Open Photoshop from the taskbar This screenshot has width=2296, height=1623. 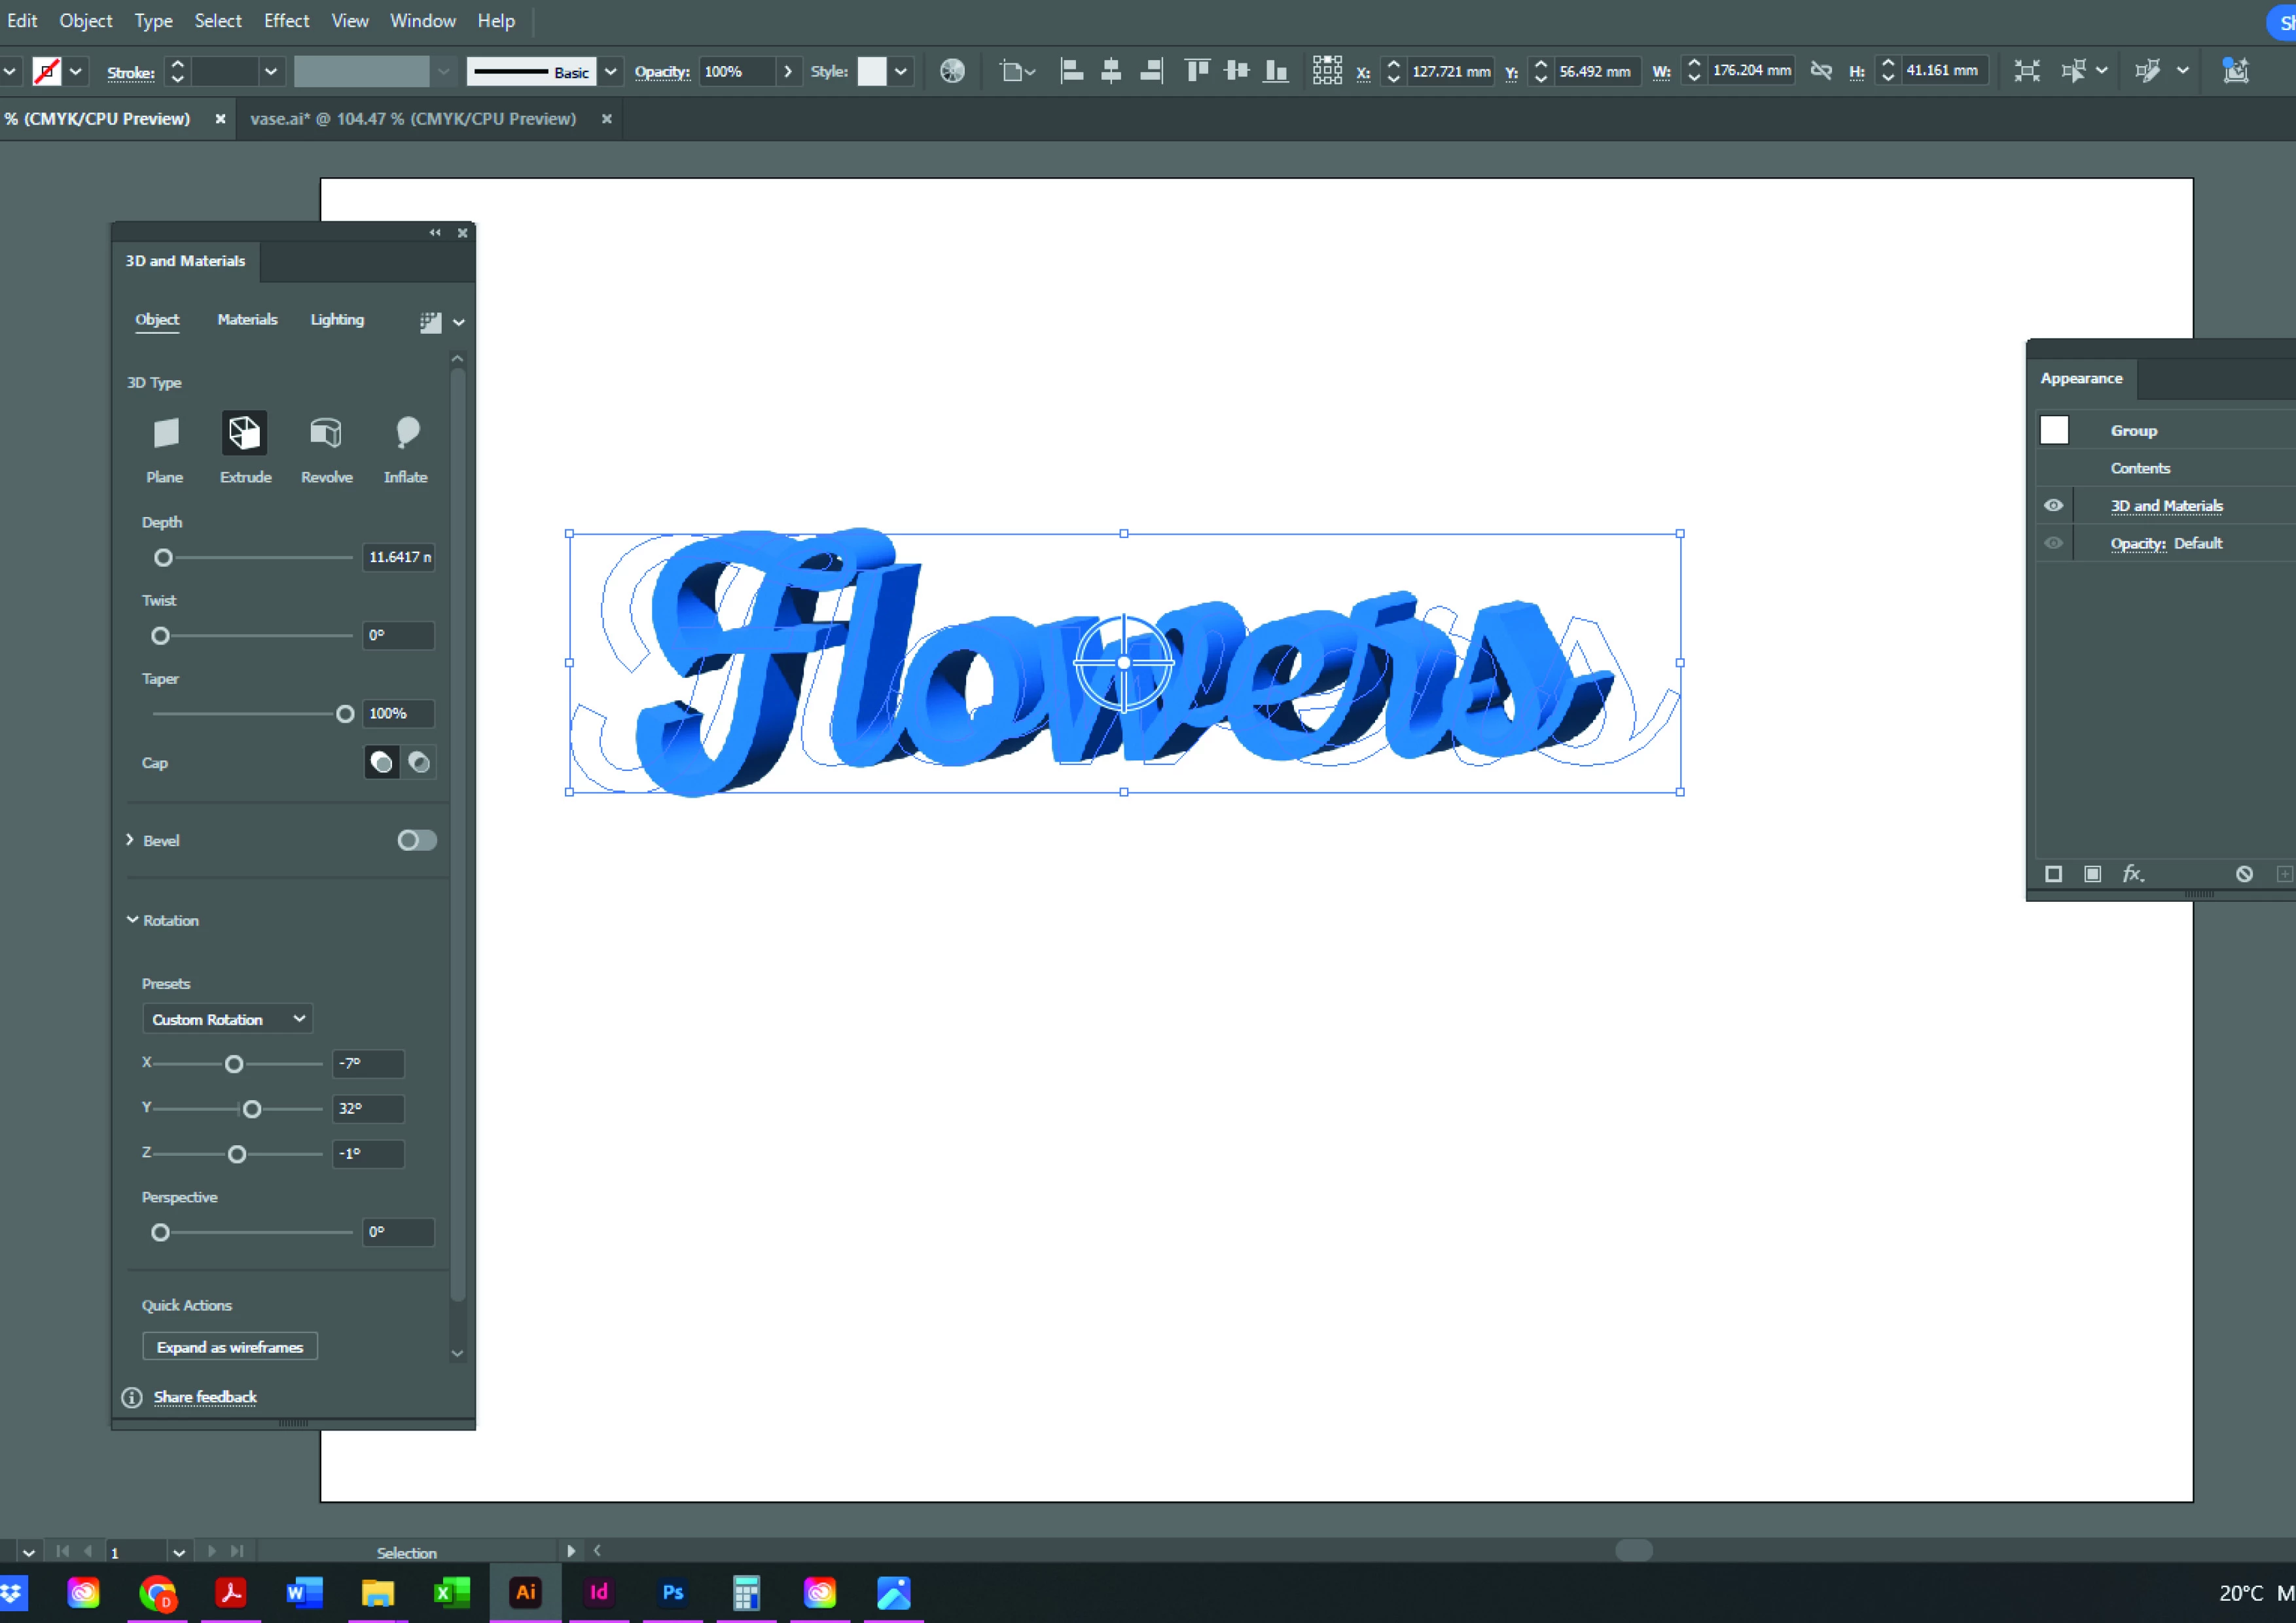(673, 1592)
